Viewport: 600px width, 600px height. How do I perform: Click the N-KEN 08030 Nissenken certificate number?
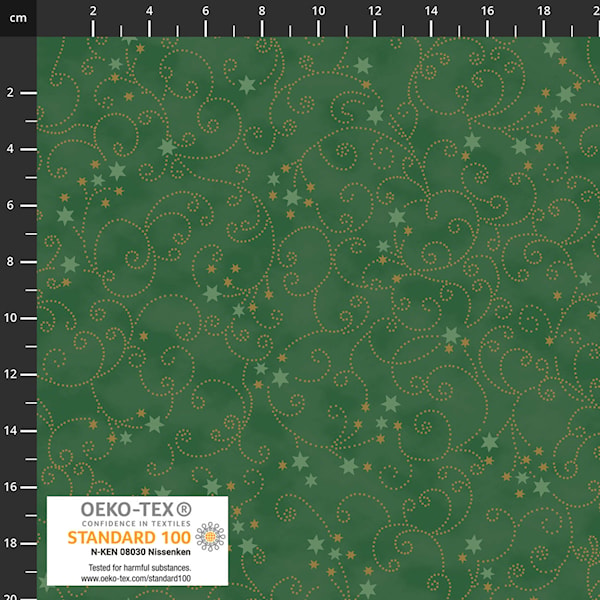coord(140,552)
